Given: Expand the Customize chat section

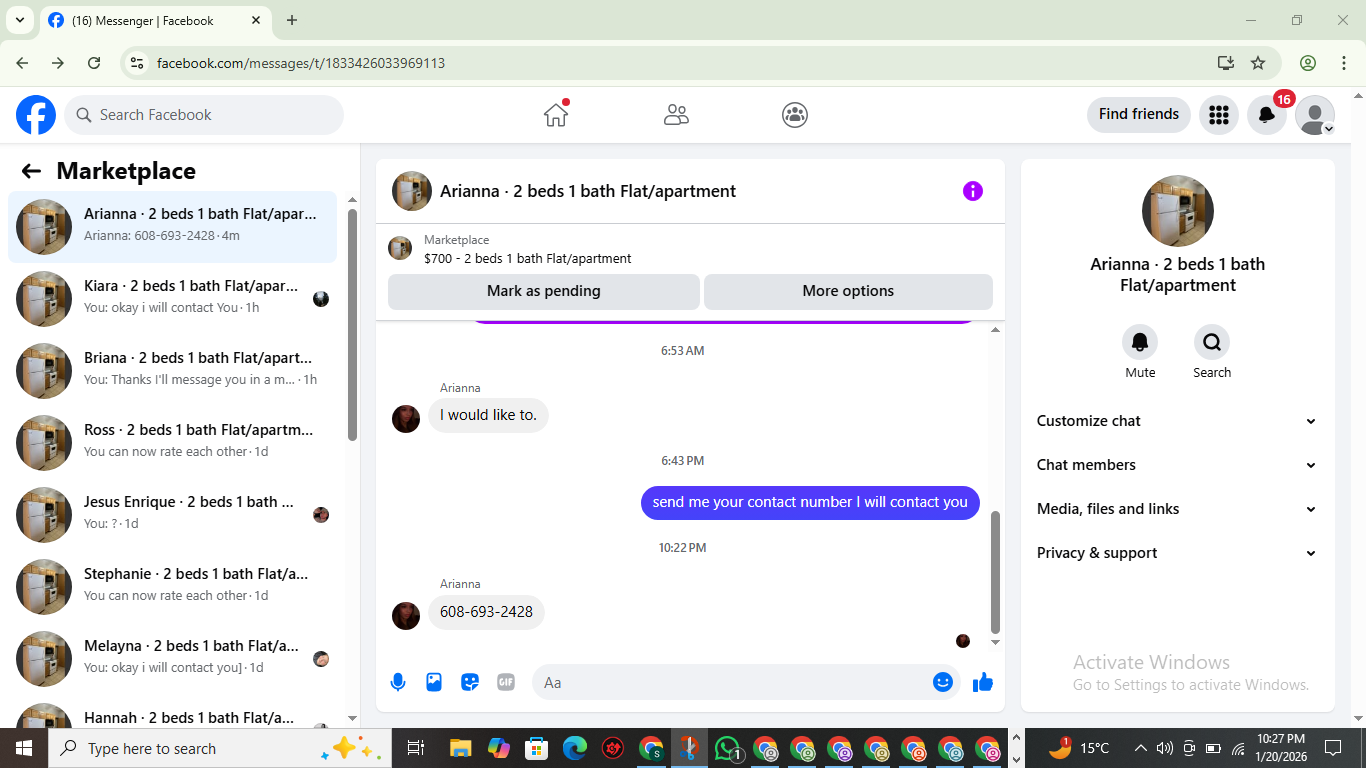Looking at the screenshot, I should 1178,421.
